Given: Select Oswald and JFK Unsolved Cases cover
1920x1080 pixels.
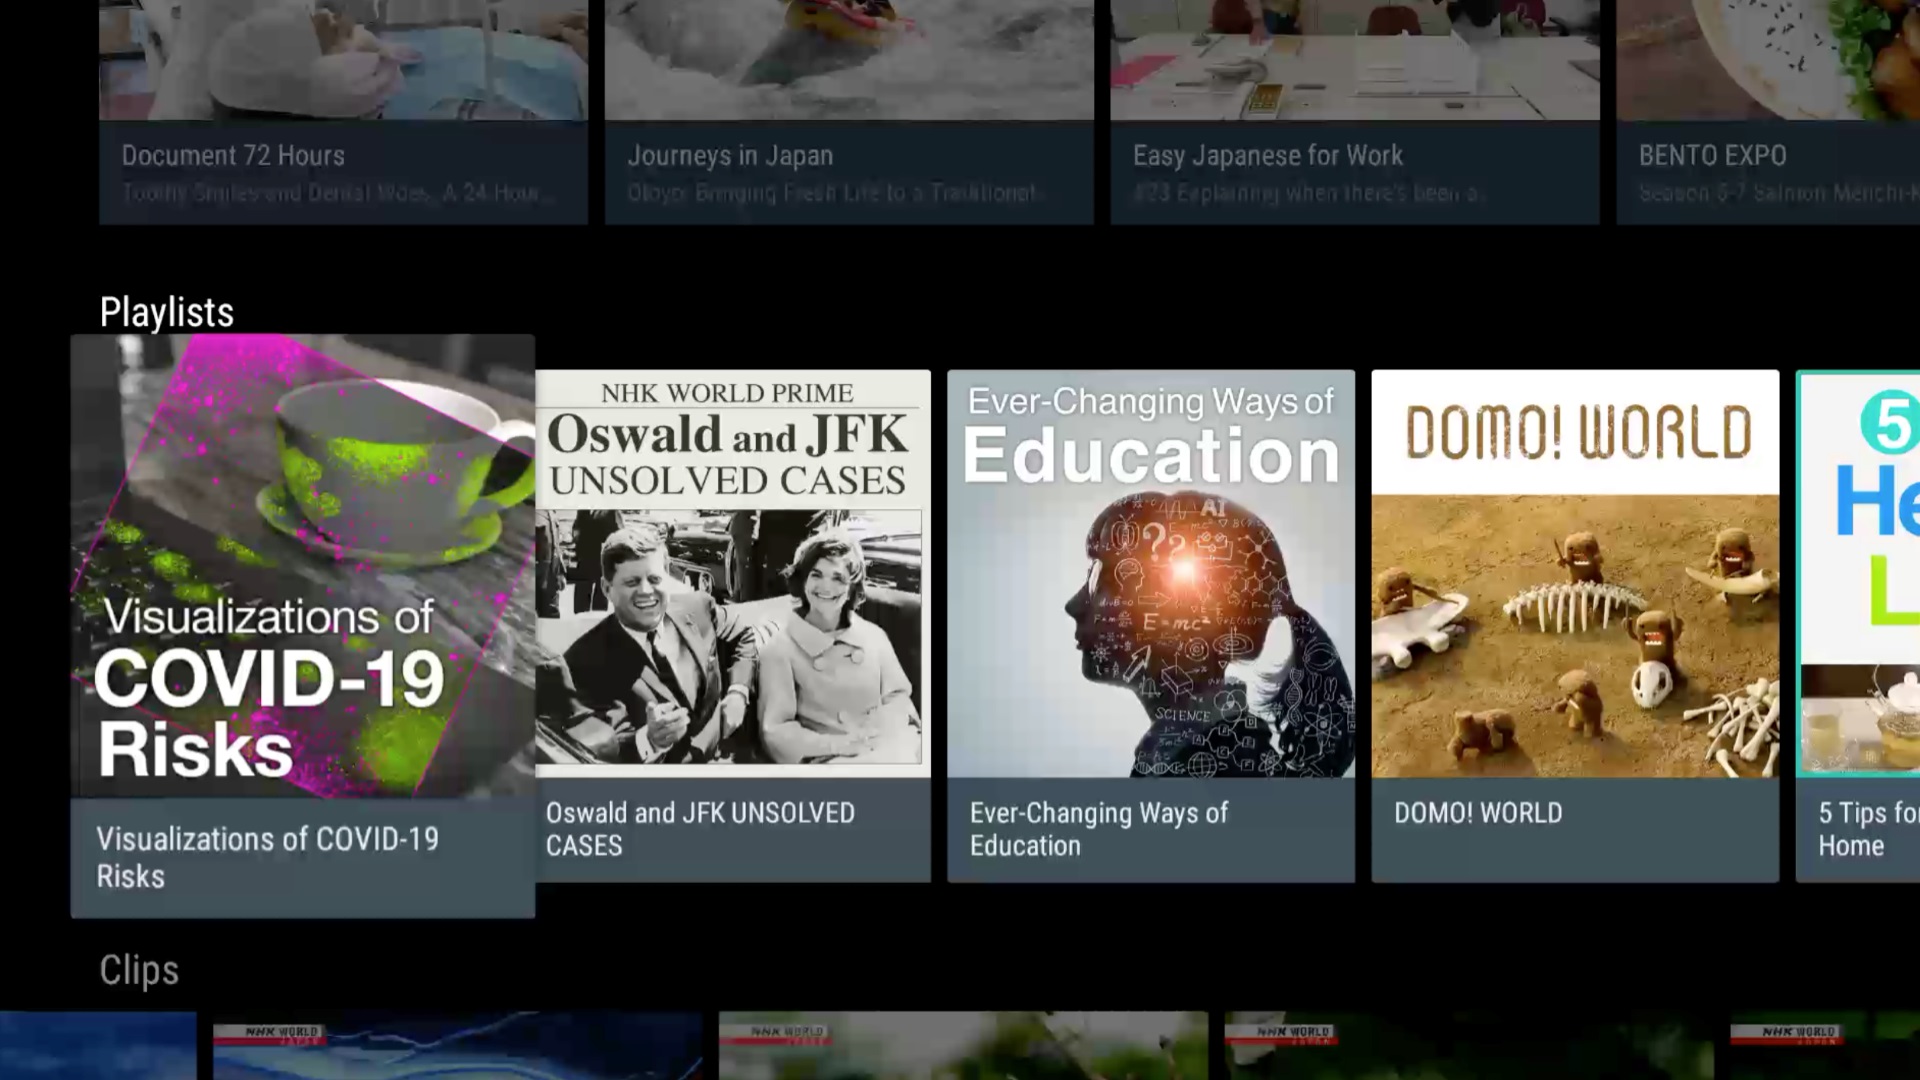Looking at the screenshot, I should 732,573.
